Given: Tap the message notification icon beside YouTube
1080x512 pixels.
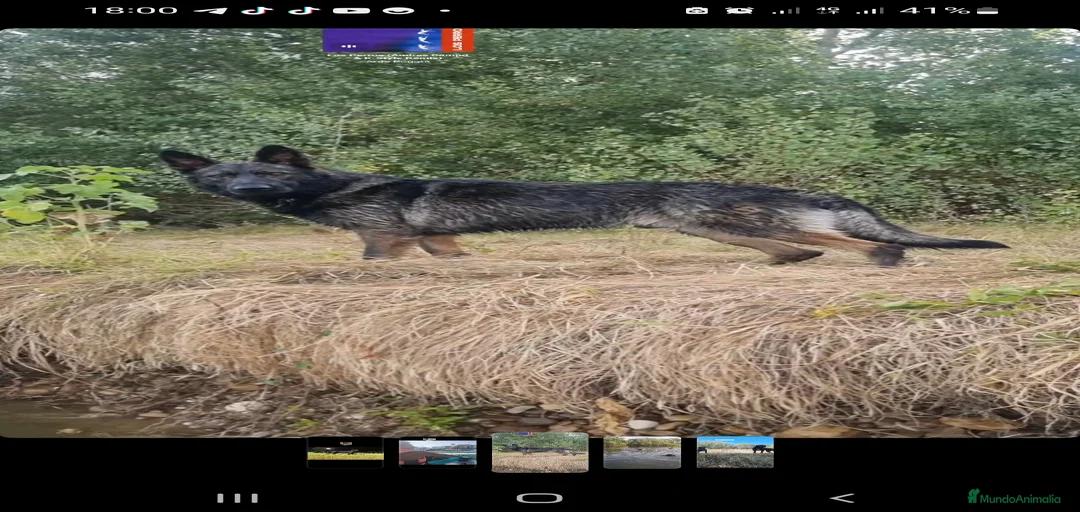Looking at the screenshot, I should (x=398, y=10).
